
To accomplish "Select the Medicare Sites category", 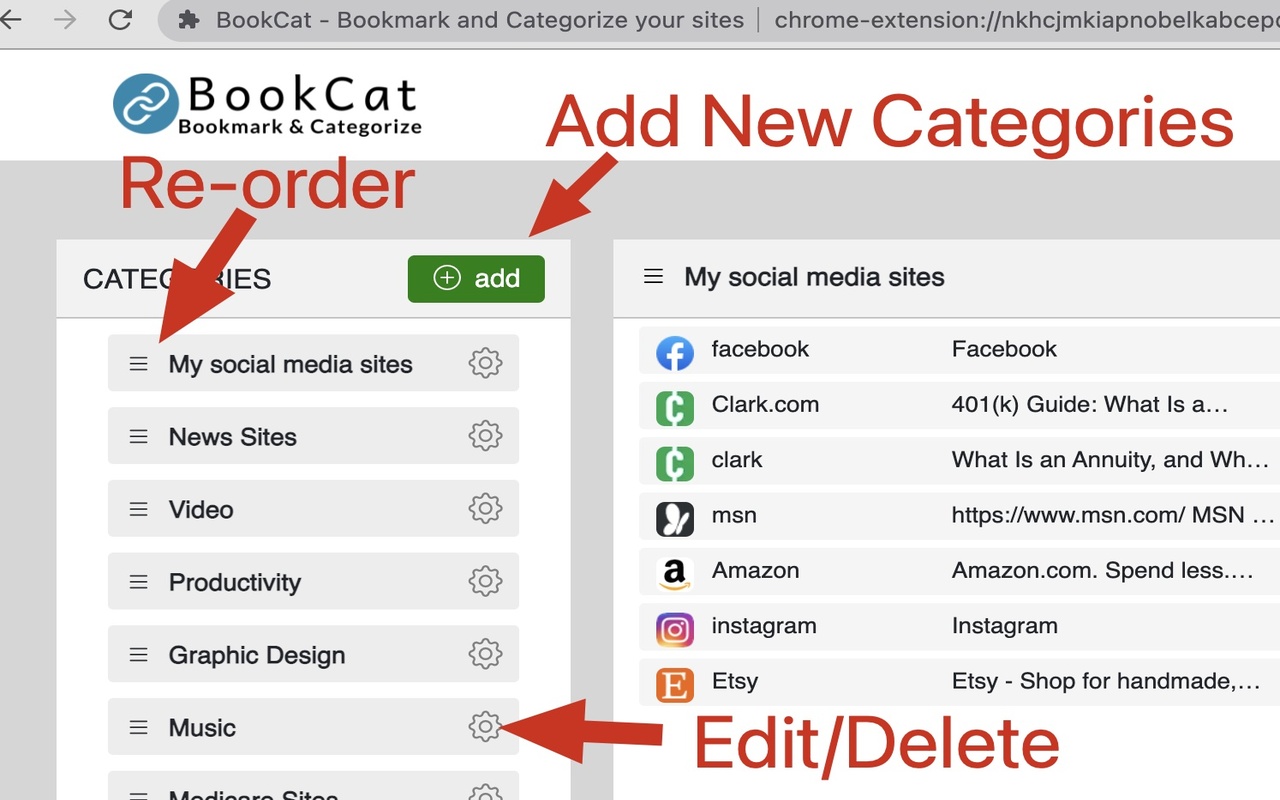I will tap(255, 793).
